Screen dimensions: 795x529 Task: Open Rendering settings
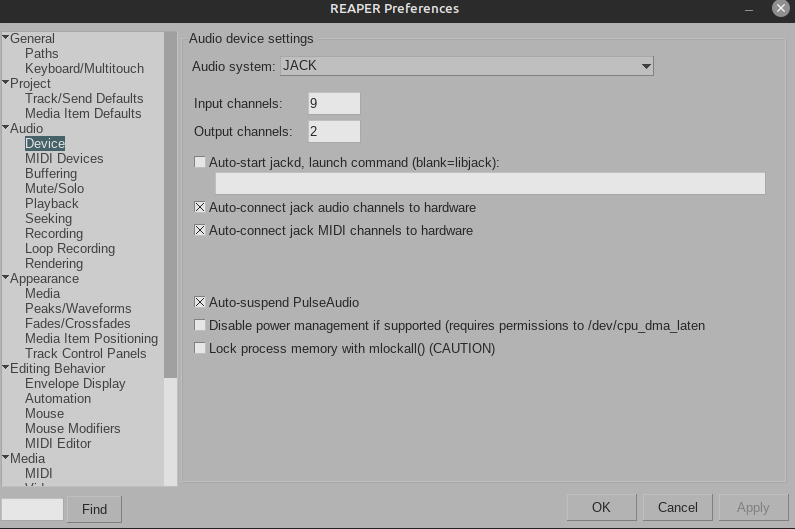54,263
